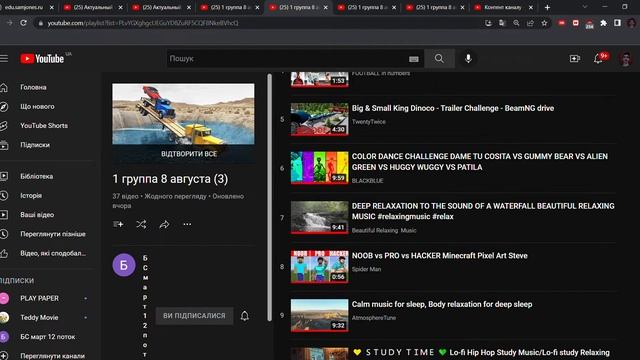Click the YouTube logo

(42, 58)
